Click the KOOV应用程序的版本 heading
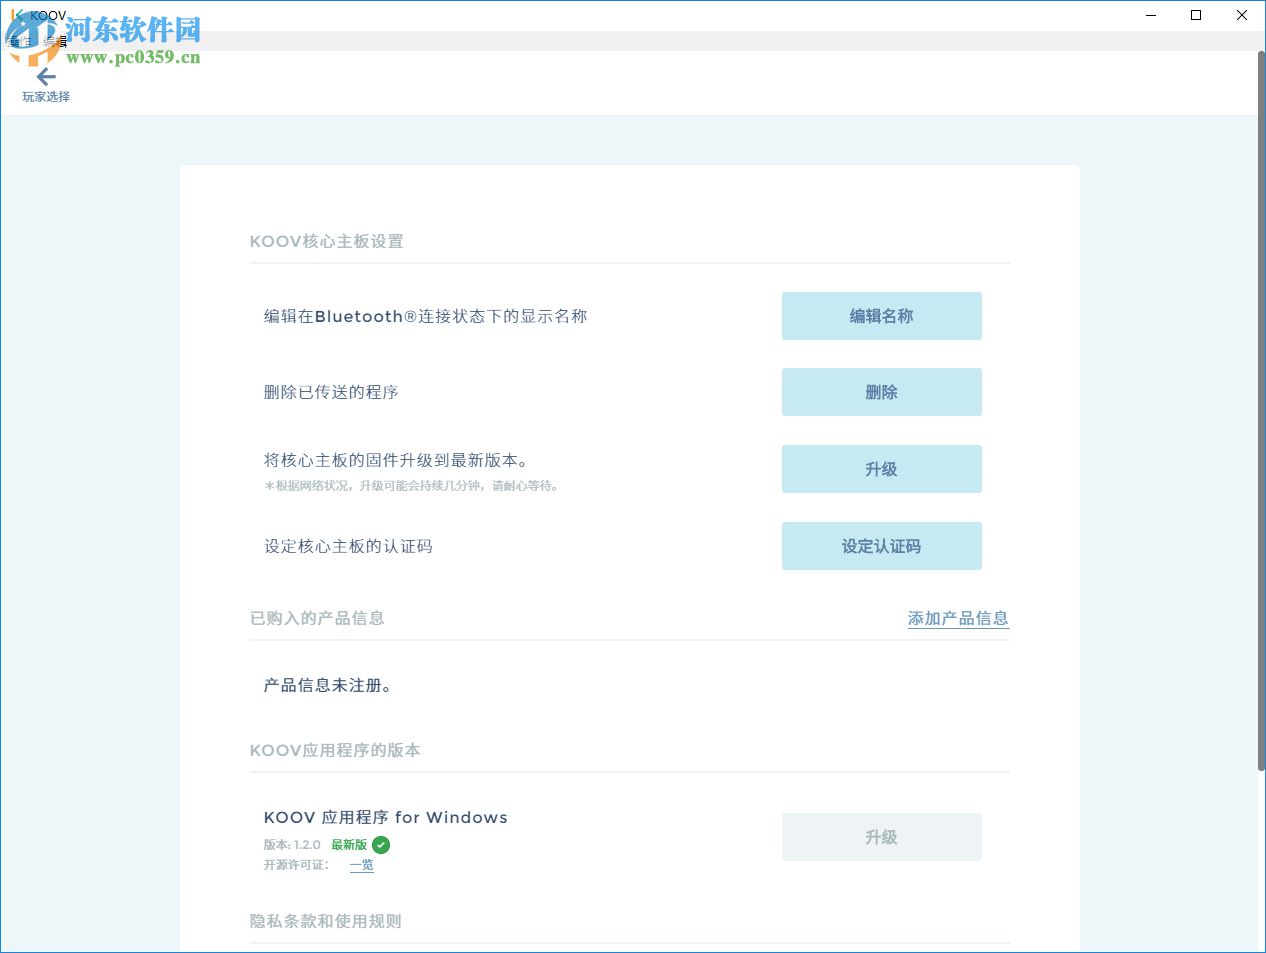The width and height of the screenshot is (1266, 953). [x=335, y=750]
